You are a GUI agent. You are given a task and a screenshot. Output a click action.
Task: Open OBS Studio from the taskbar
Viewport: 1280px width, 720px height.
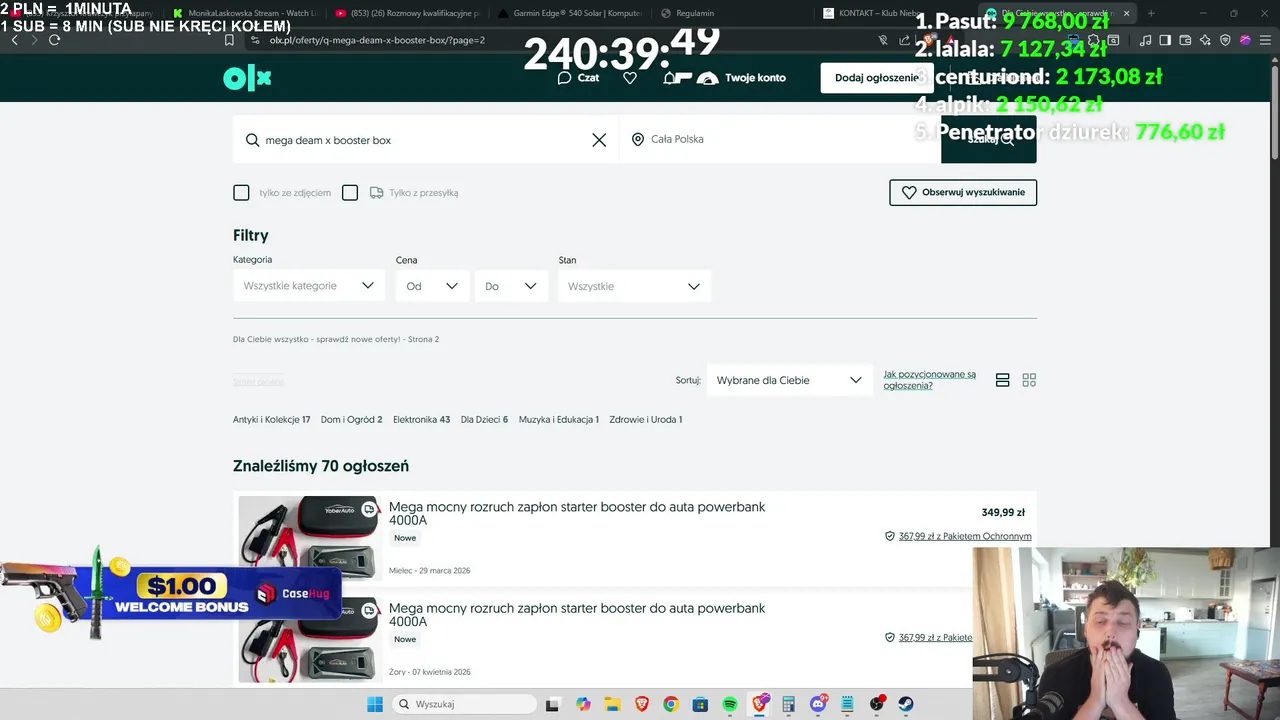point(877,704)
